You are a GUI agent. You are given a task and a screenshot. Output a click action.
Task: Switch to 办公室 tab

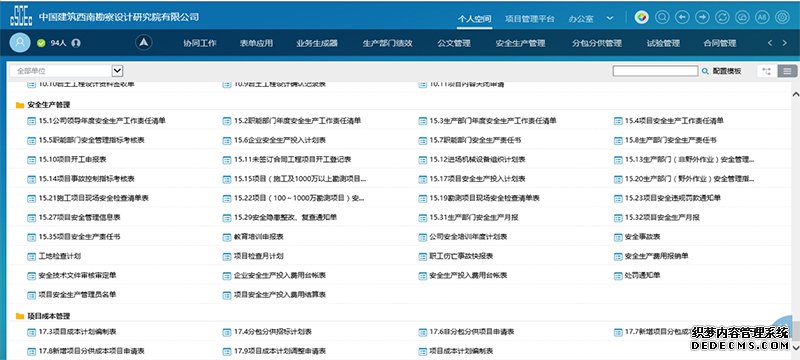pos(581,19)
